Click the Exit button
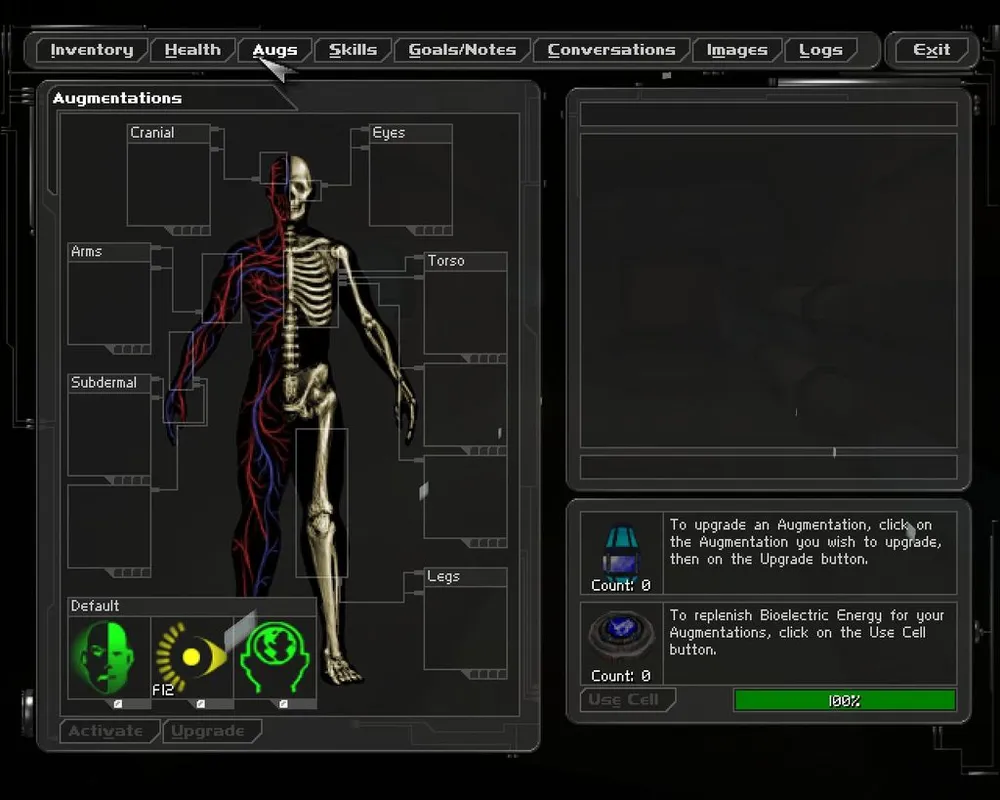 [931, 50]
